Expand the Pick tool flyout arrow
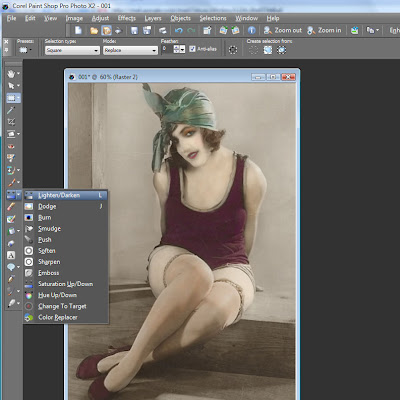 pos(18,86)
